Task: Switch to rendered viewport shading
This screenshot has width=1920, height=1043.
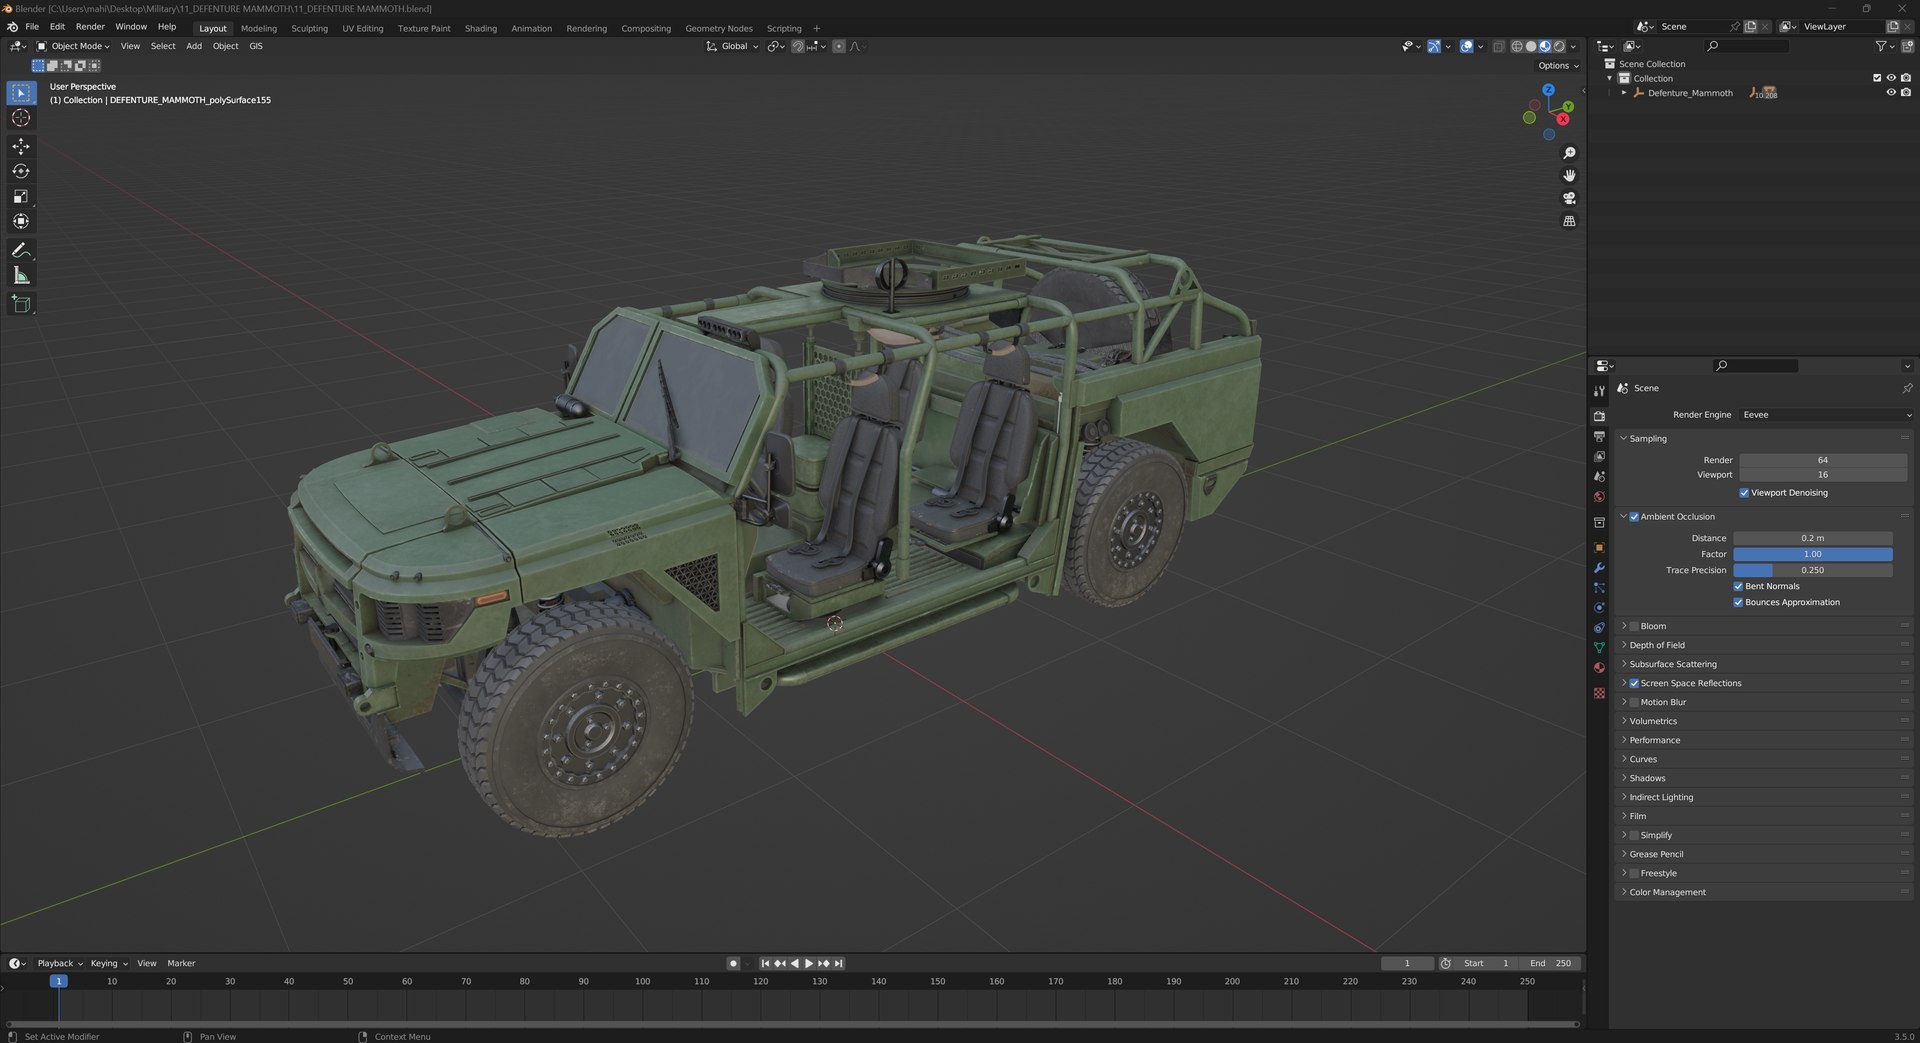Action: click(x=1559, y=46)
